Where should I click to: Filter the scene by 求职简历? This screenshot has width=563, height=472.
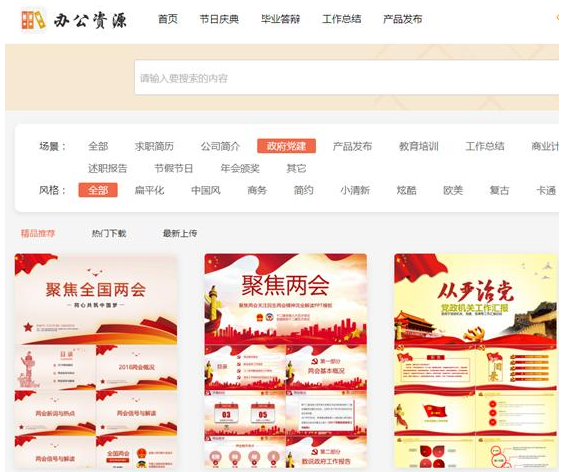154,146
